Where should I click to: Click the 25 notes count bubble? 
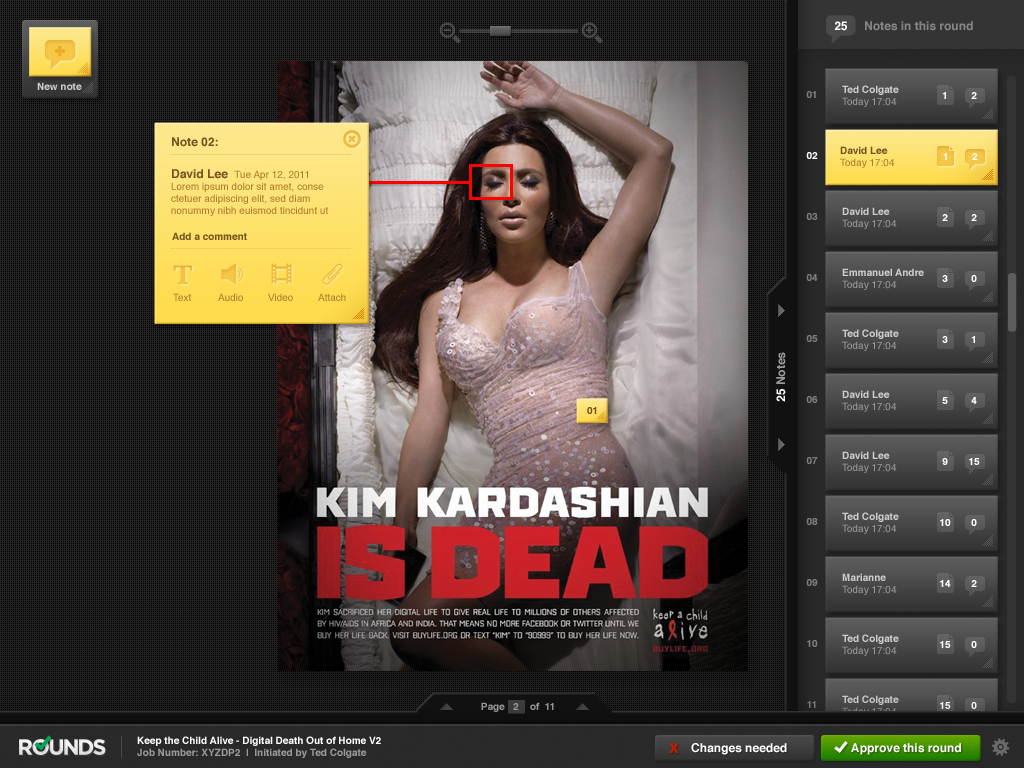pos(840,27)
